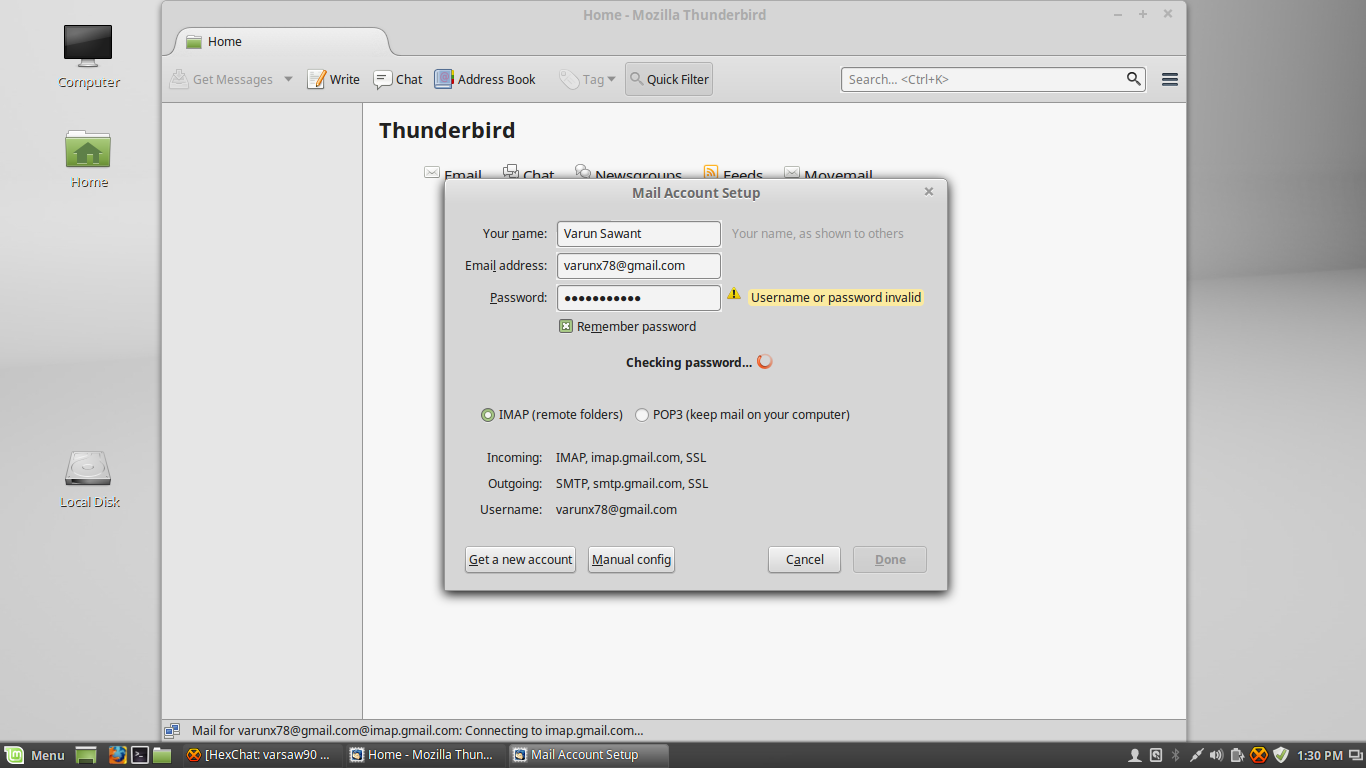Open the file manager panel launcher
This screenshot has height=768, width=1366.
[x=162, y=755]
